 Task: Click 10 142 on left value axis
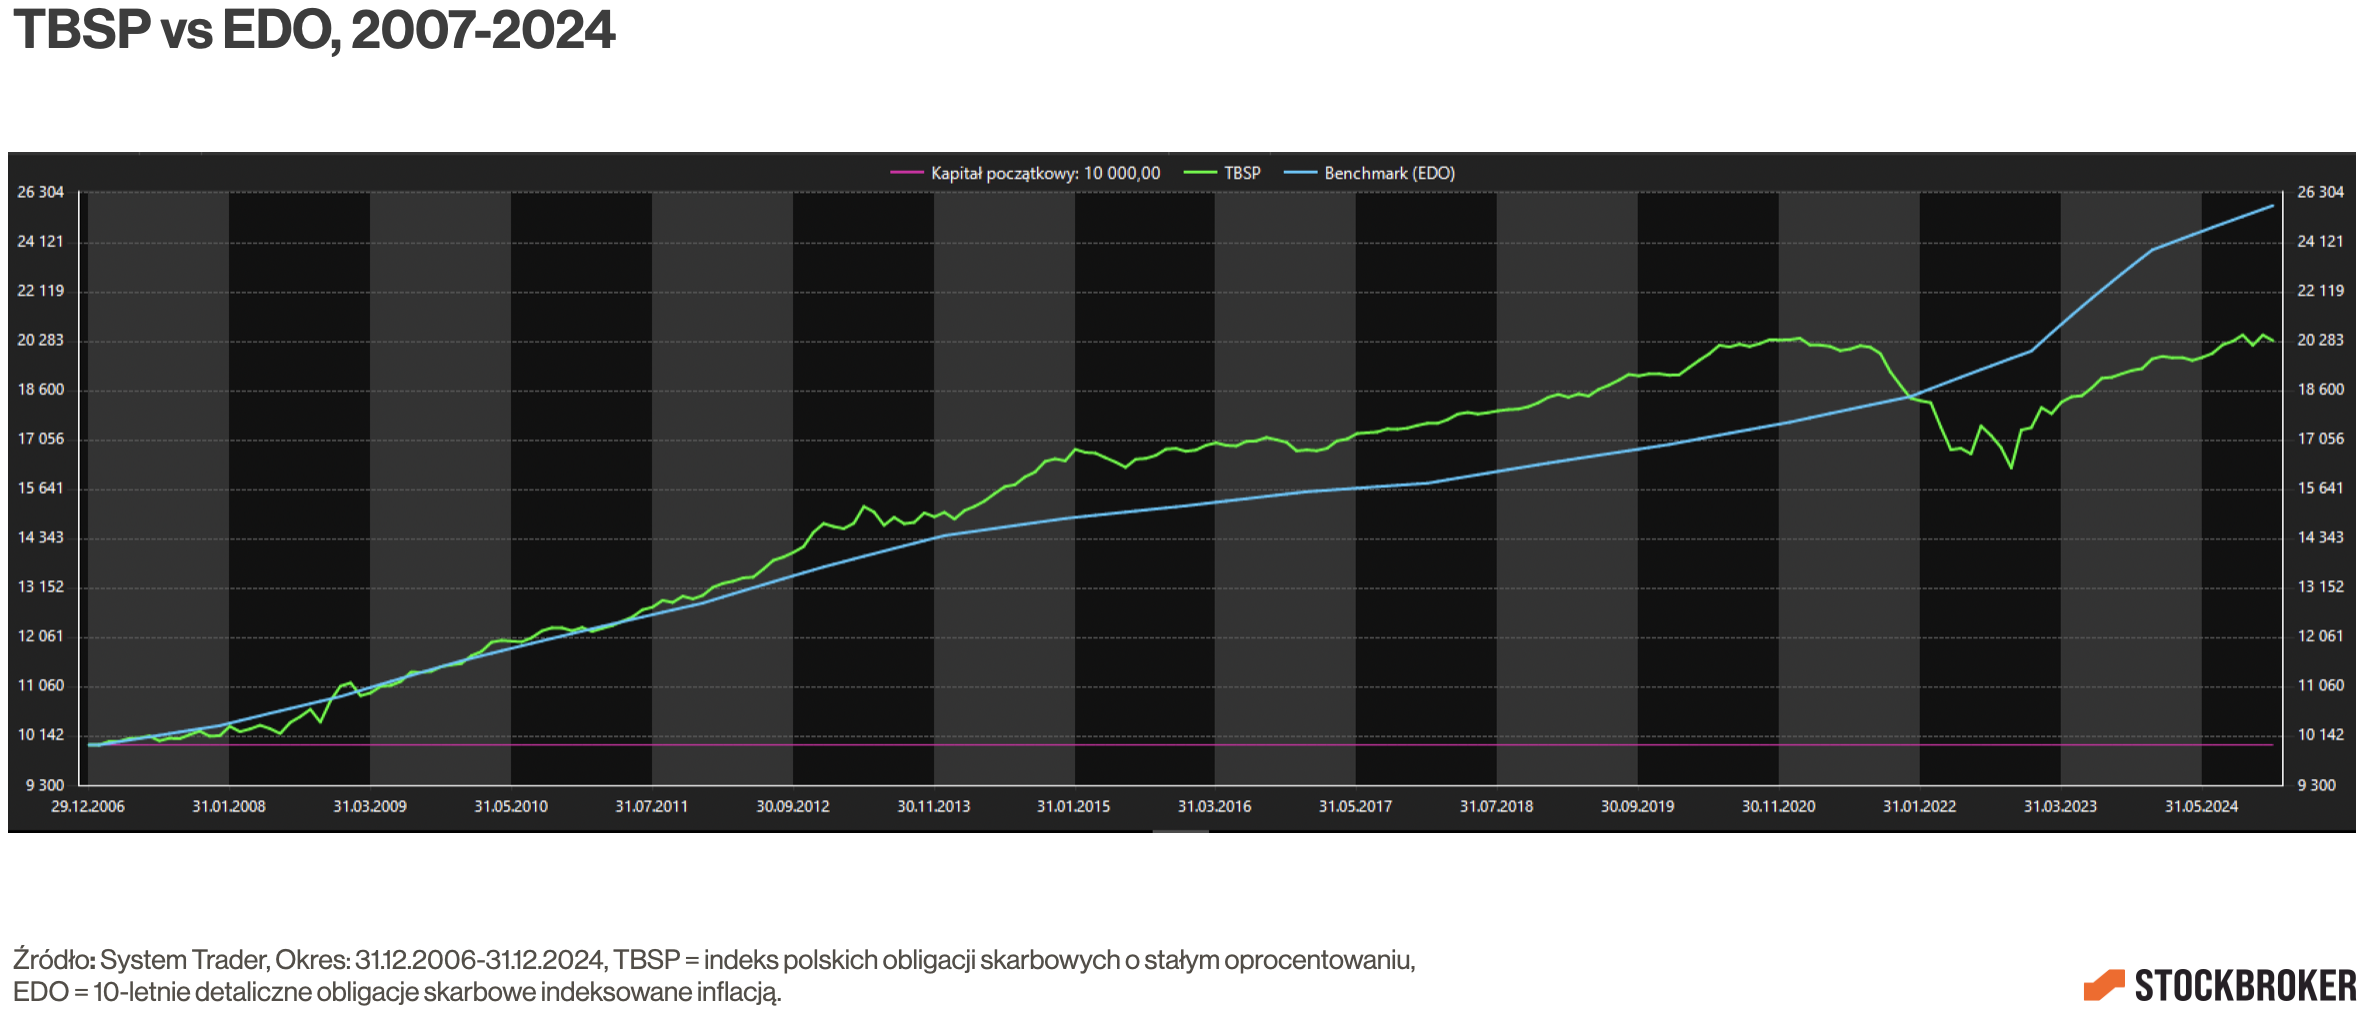click(x=40, y=735)
